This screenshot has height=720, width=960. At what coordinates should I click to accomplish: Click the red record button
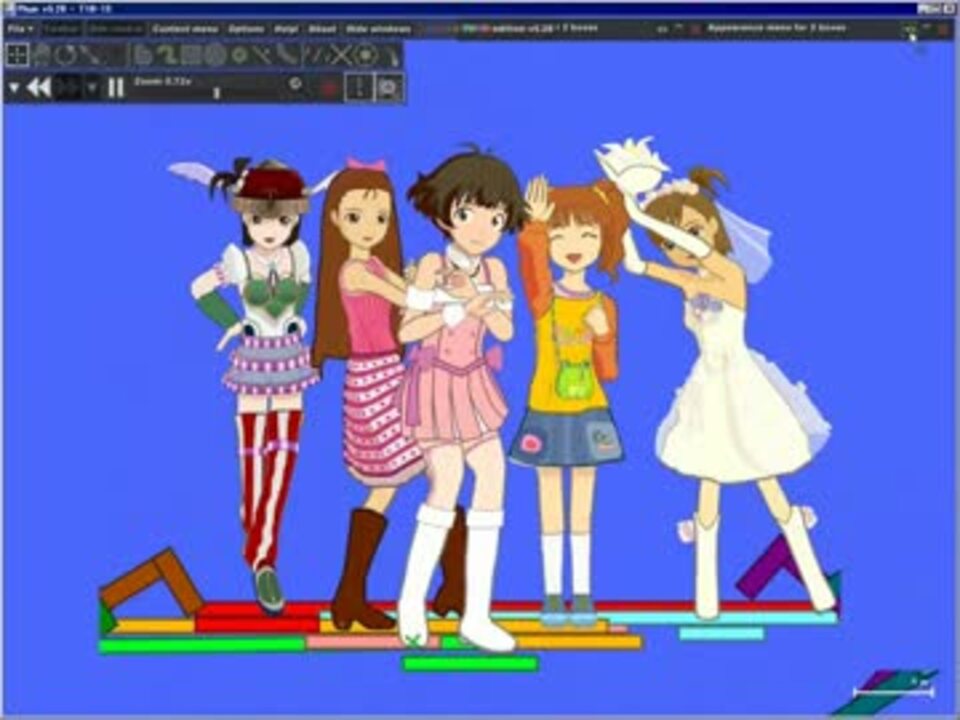[329, 88]
